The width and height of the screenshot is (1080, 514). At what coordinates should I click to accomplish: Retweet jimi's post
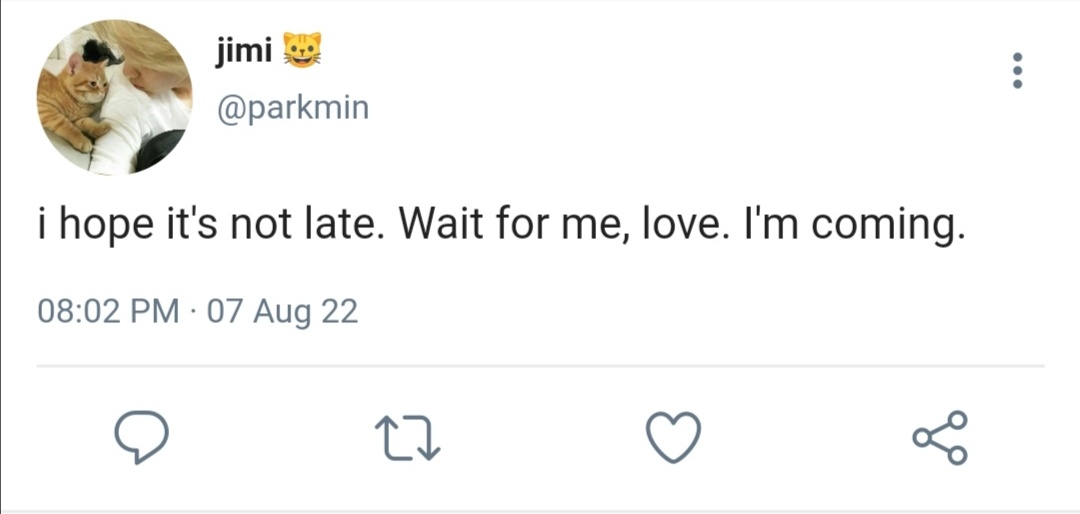pos(407,437)
